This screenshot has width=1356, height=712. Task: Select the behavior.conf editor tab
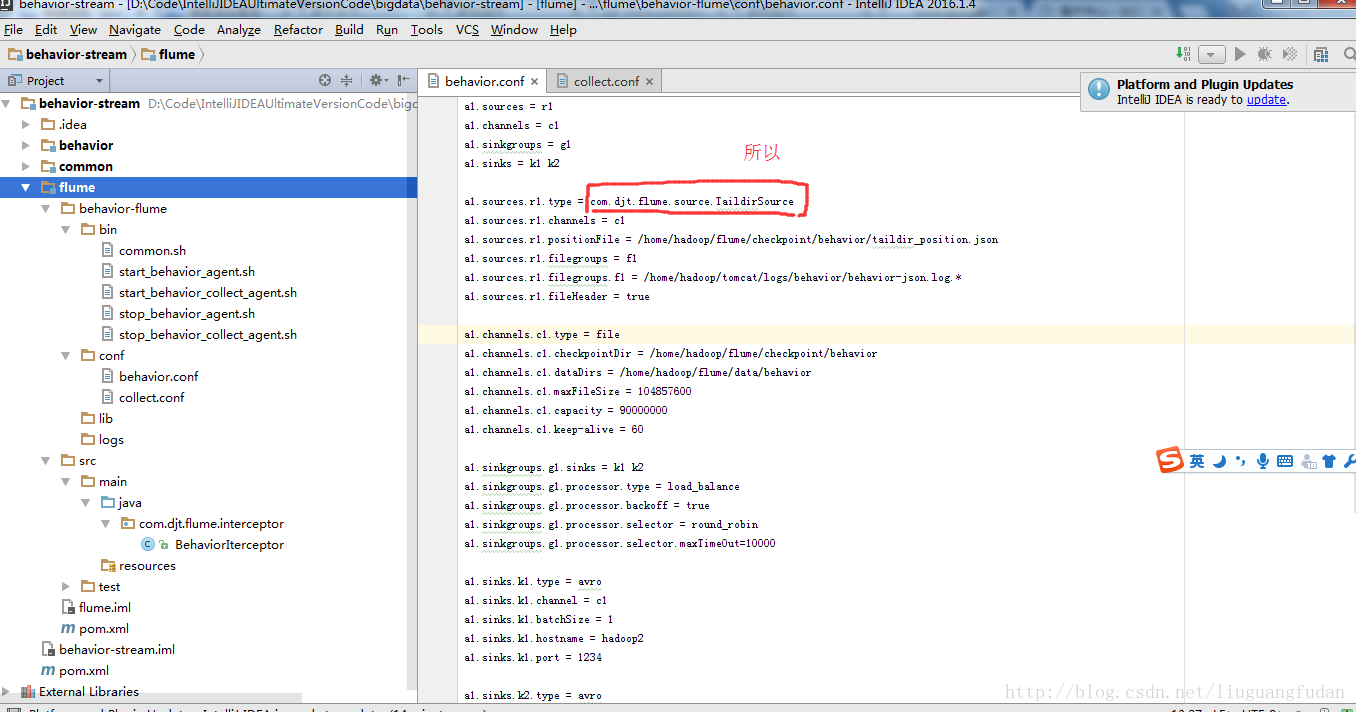(x=483, y=81)
